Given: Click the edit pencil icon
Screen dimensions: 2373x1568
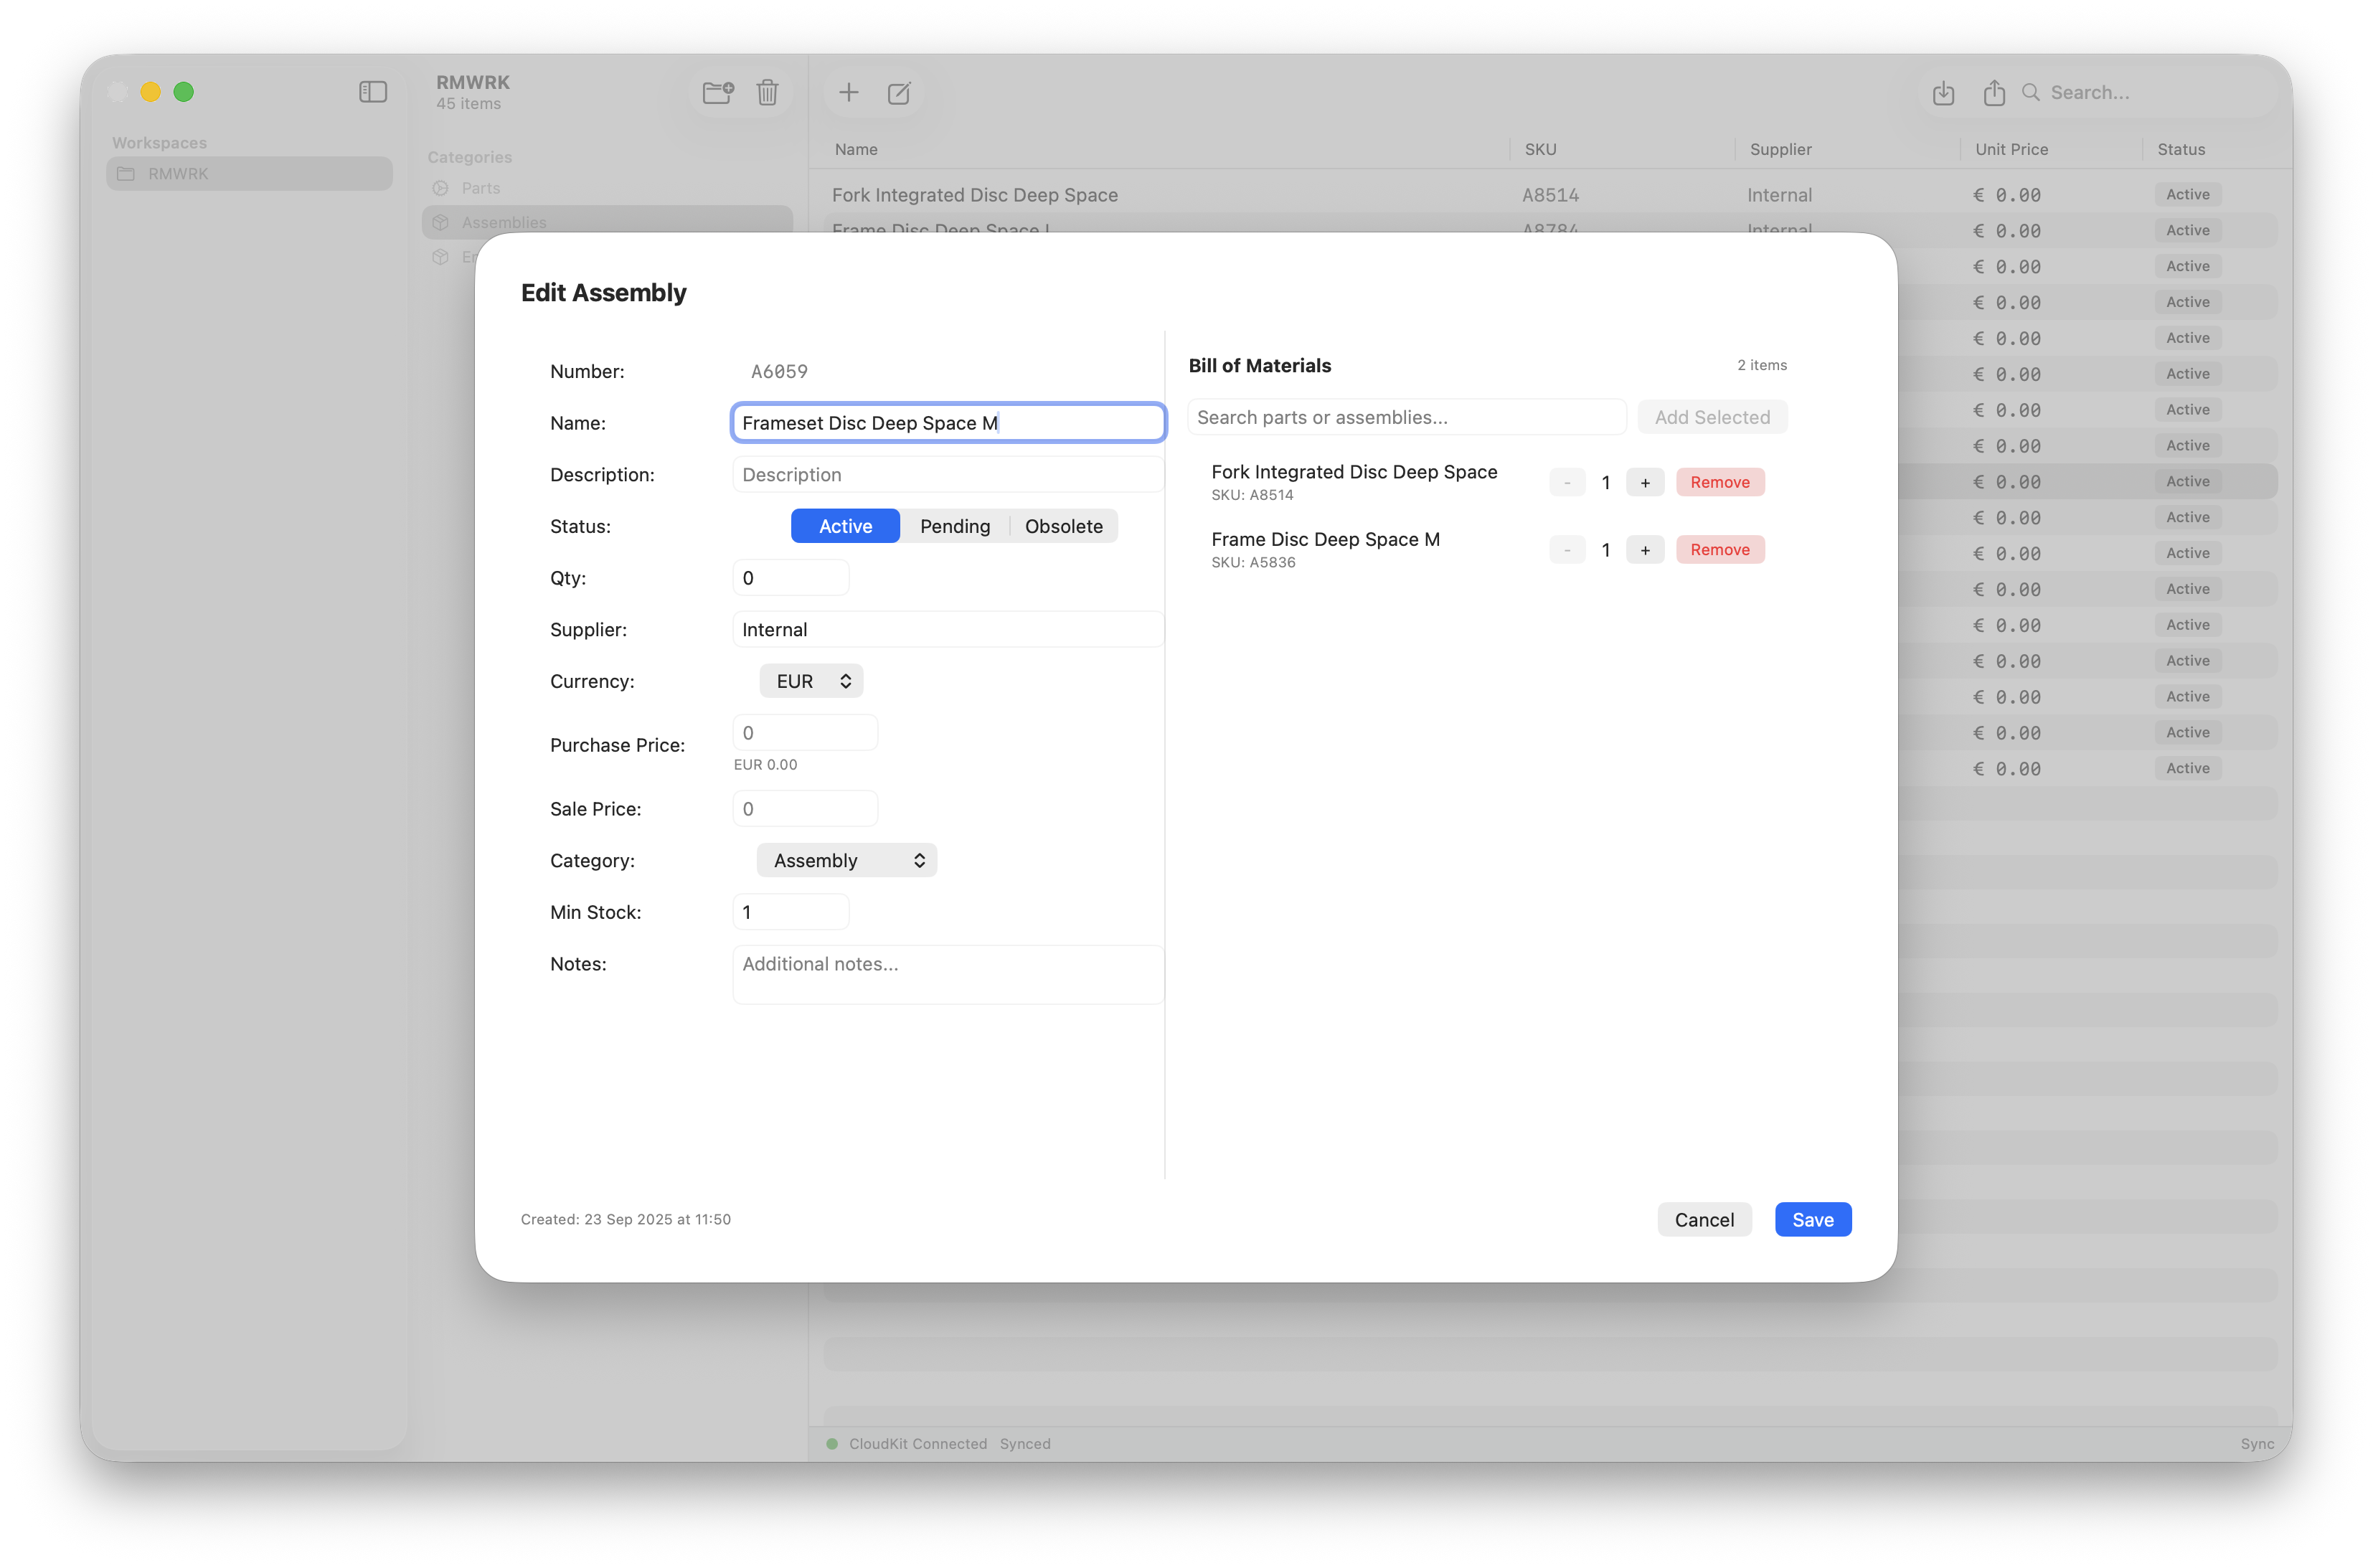Looking at the screenshot, I should click(x=898, y=93).
